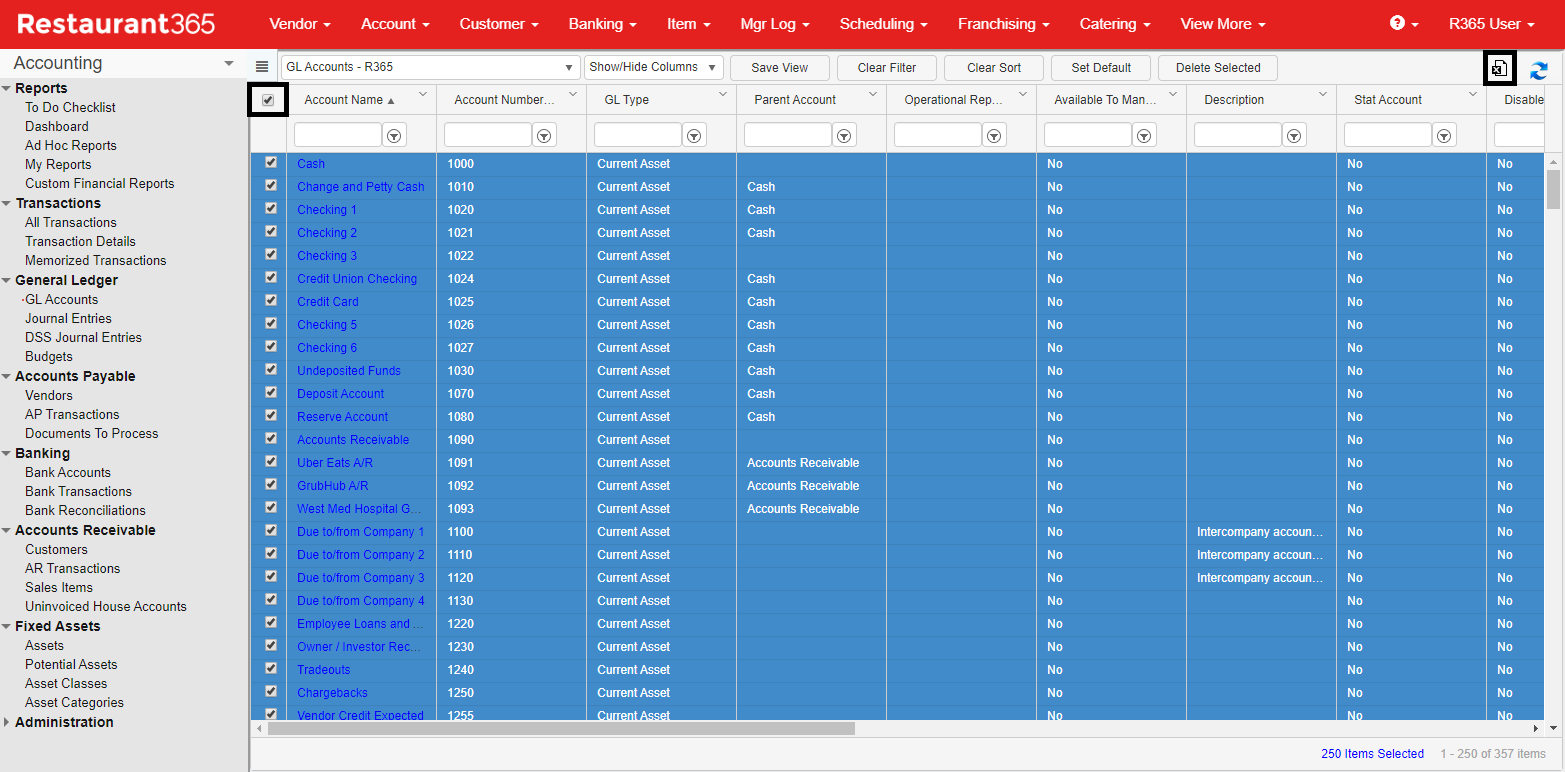Click the Clear Filter button
Screen dimensions: 1565x772
(887, 68)
